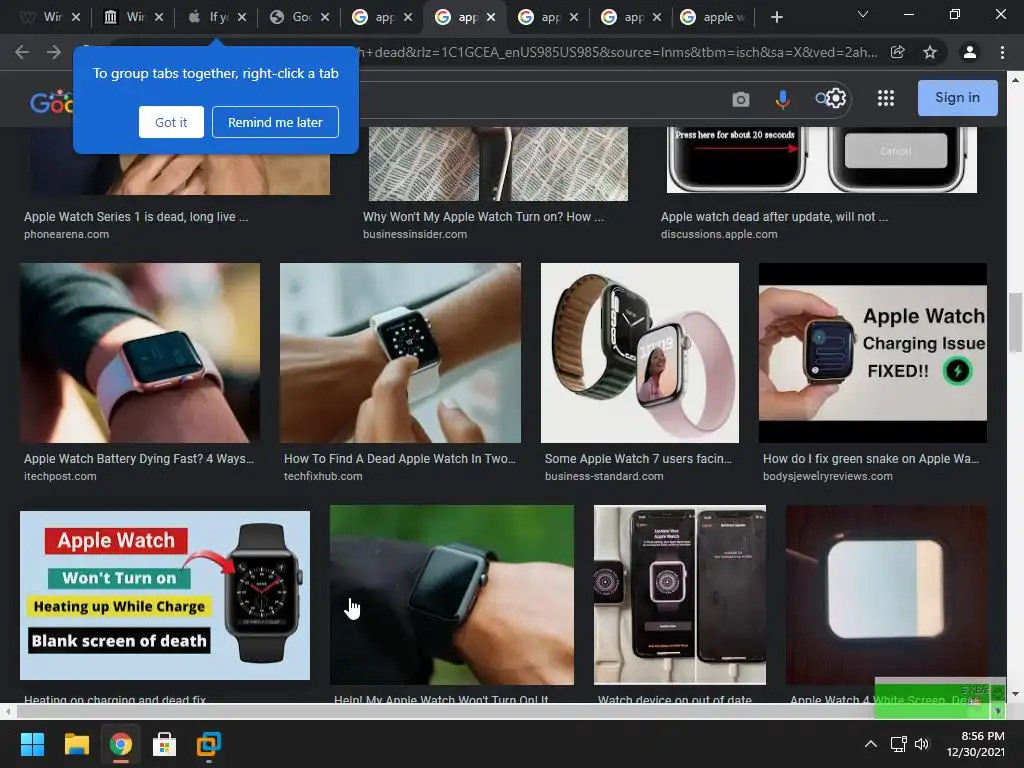Image resolution: width=1024 pixels, height=768 pixels.
Task: Click the scrollbar up arrow
Action: [x=1015, y=80]
